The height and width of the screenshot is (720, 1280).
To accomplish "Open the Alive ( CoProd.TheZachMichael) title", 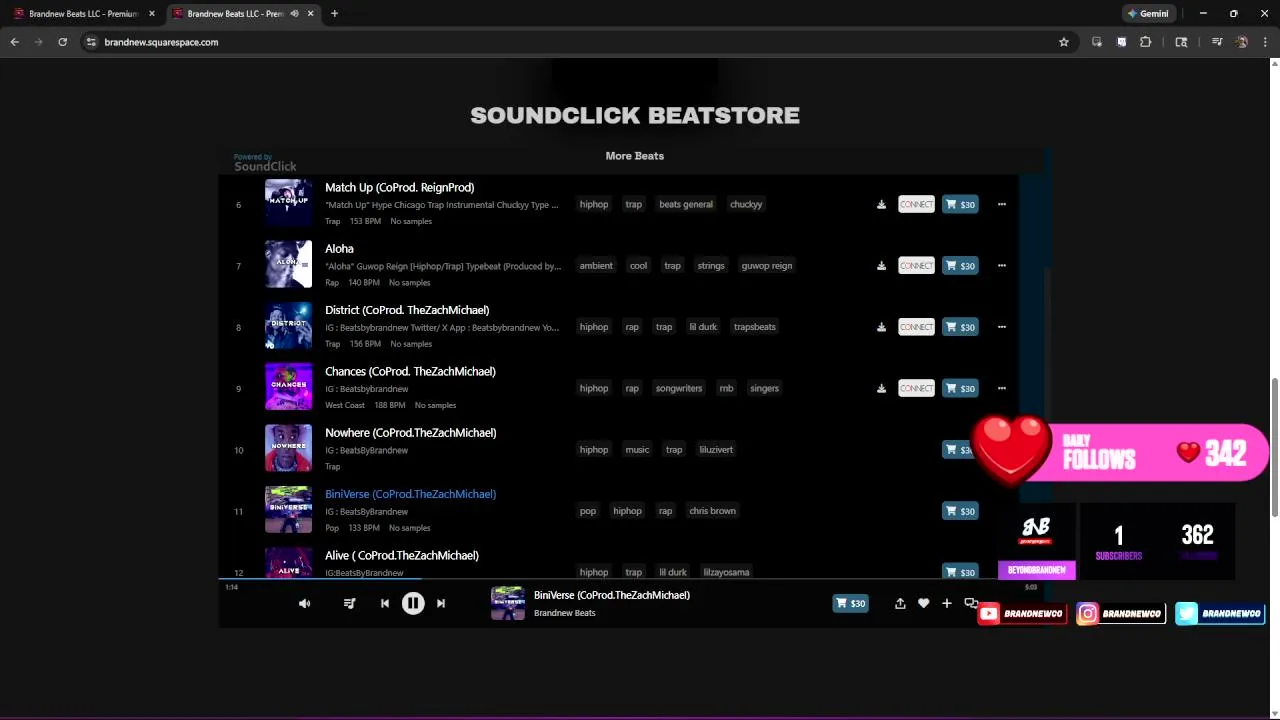I will (x=402, y=555).
